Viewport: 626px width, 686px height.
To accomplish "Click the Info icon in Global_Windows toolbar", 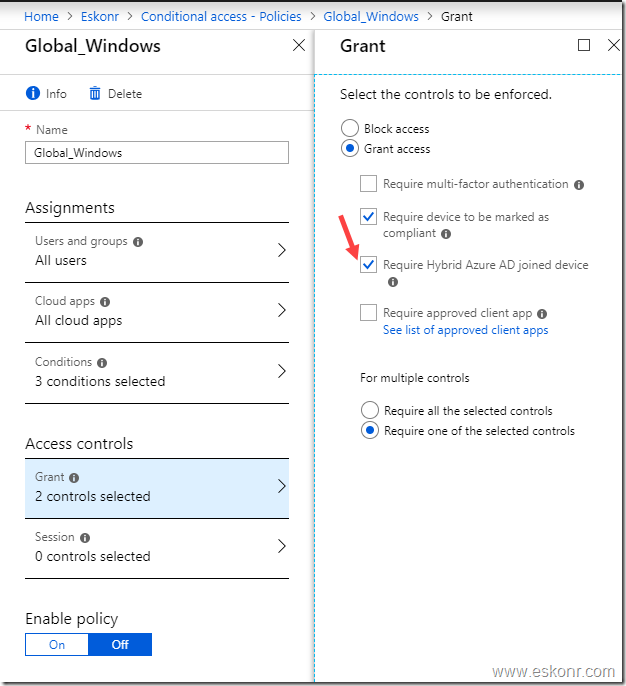I will click(x=33, y=93).
